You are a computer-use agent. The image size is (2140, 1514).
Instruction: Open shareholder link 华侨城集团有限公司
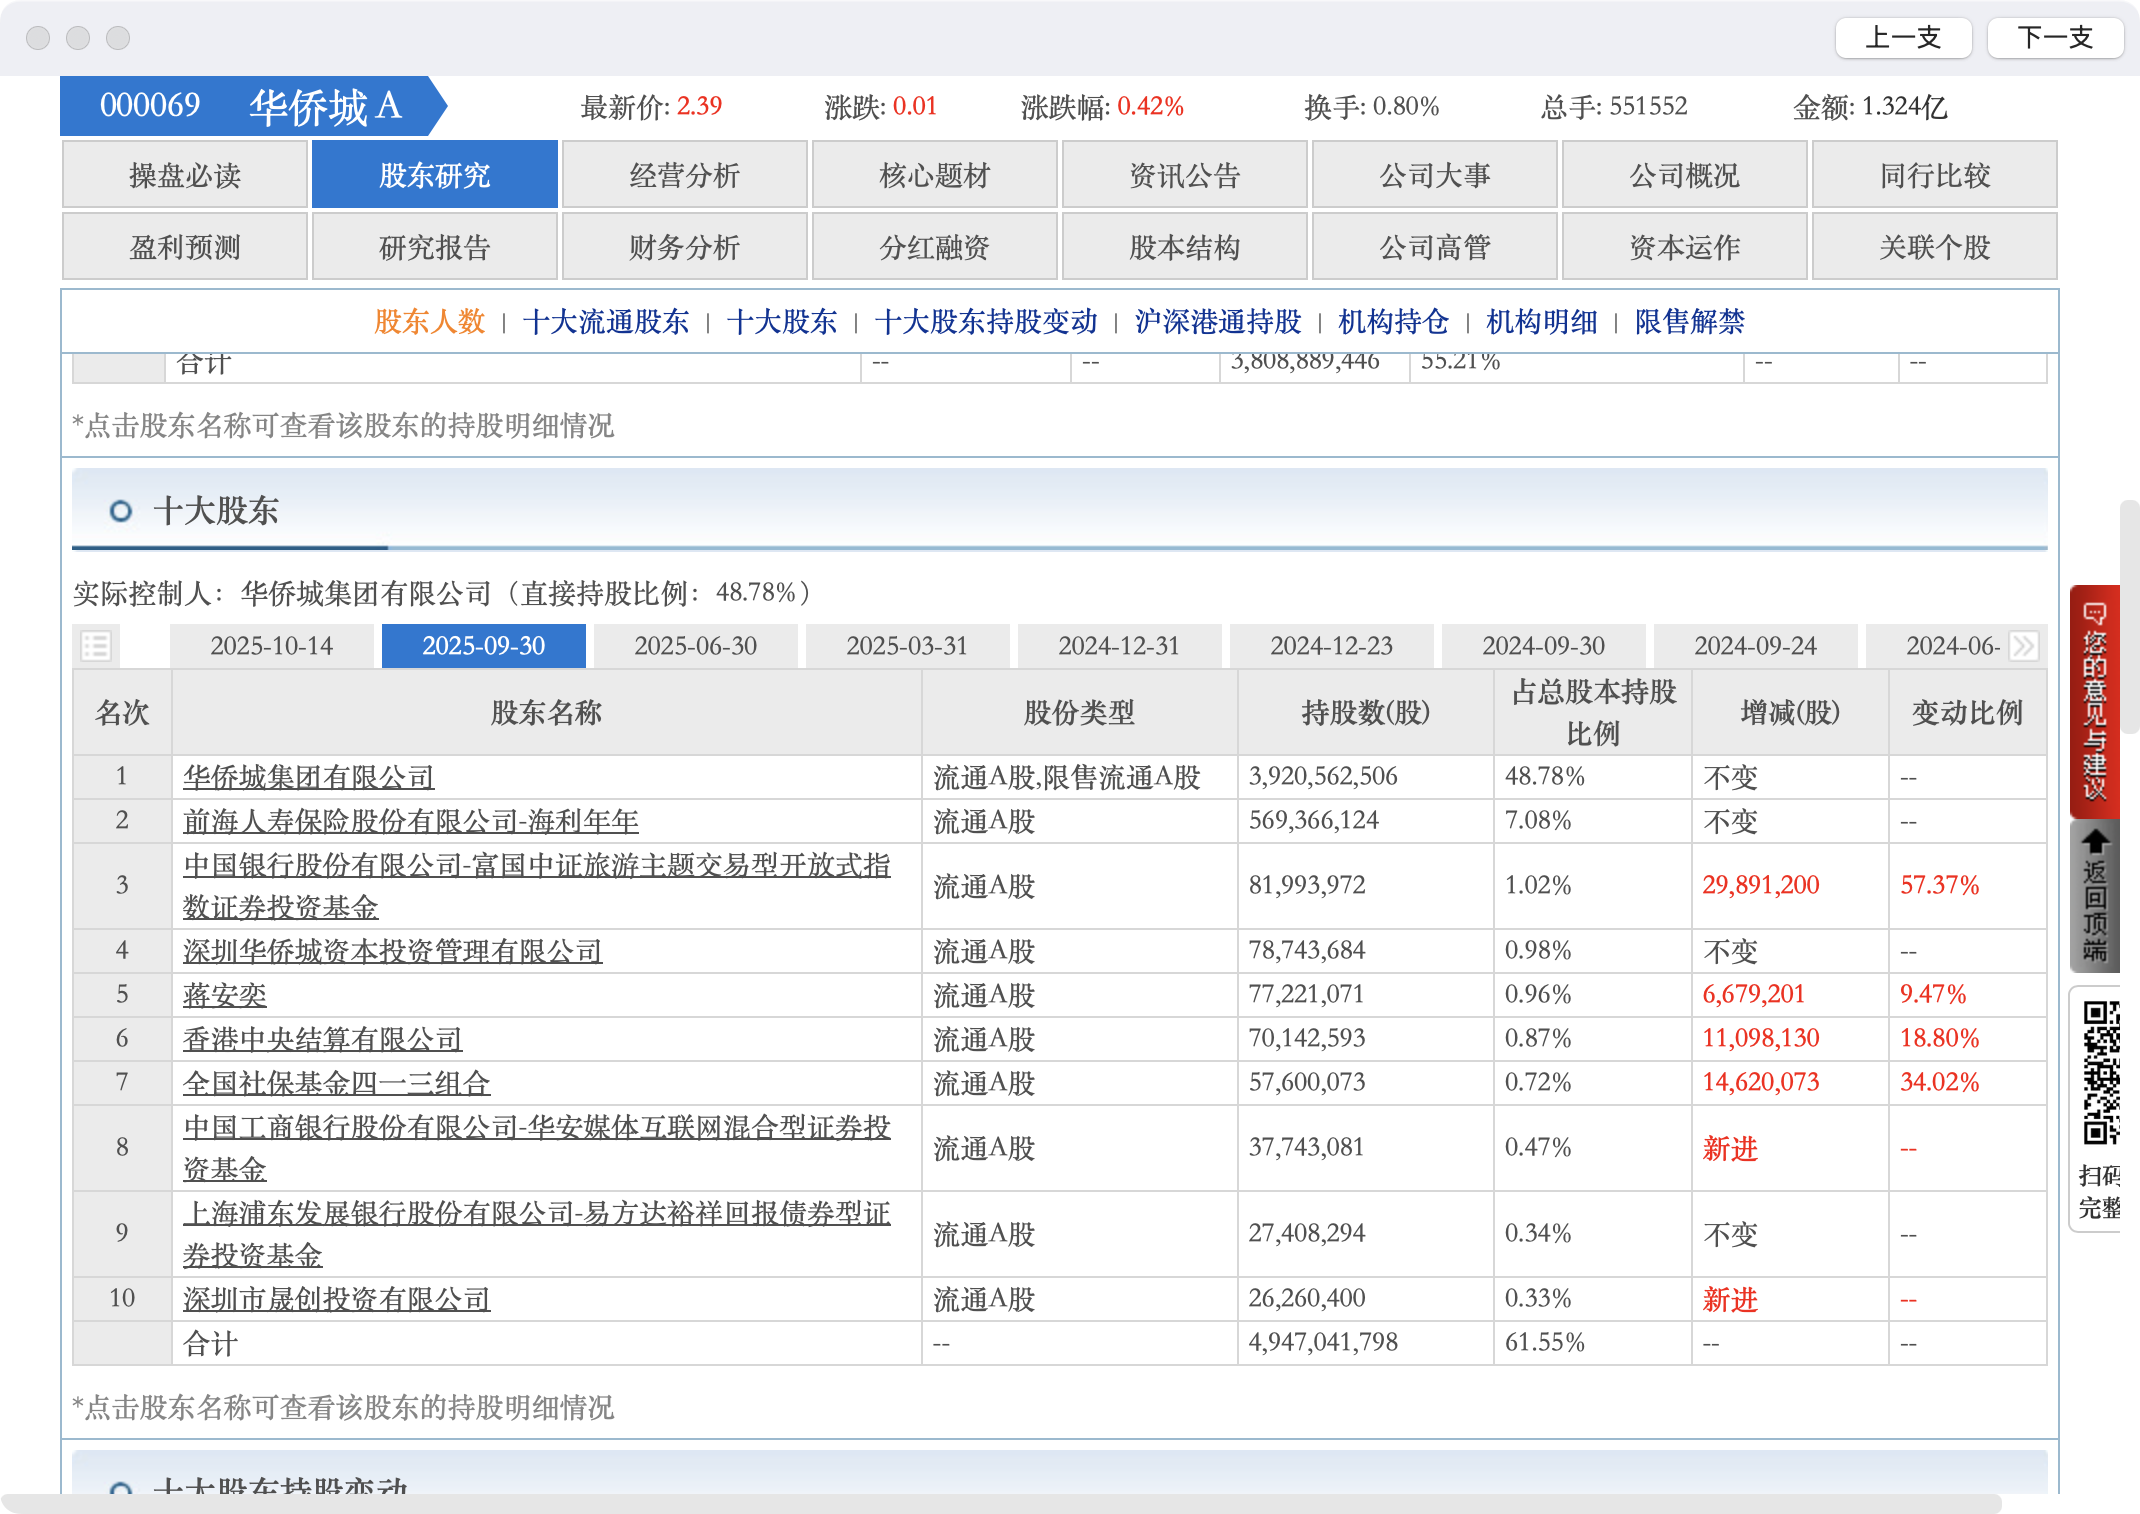tap(308, 777)
